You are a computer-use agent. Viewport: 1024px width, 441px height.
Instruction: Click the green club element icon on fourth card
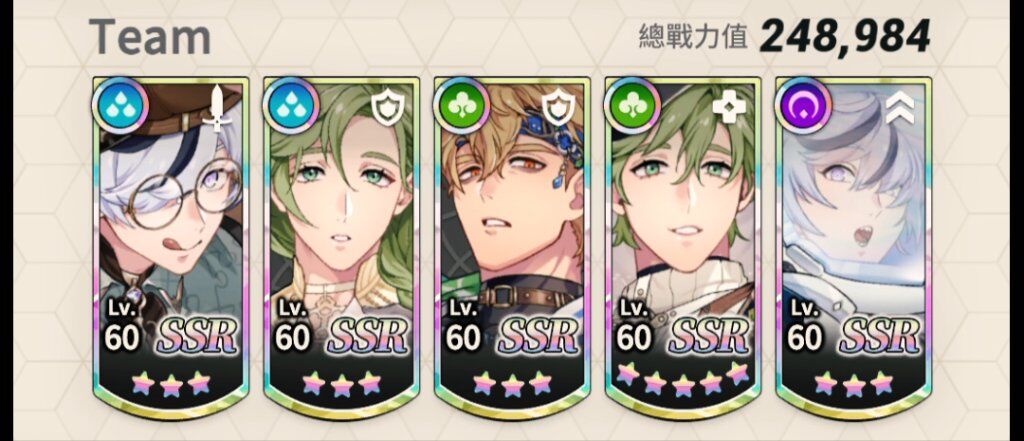(x=633, y=106)
